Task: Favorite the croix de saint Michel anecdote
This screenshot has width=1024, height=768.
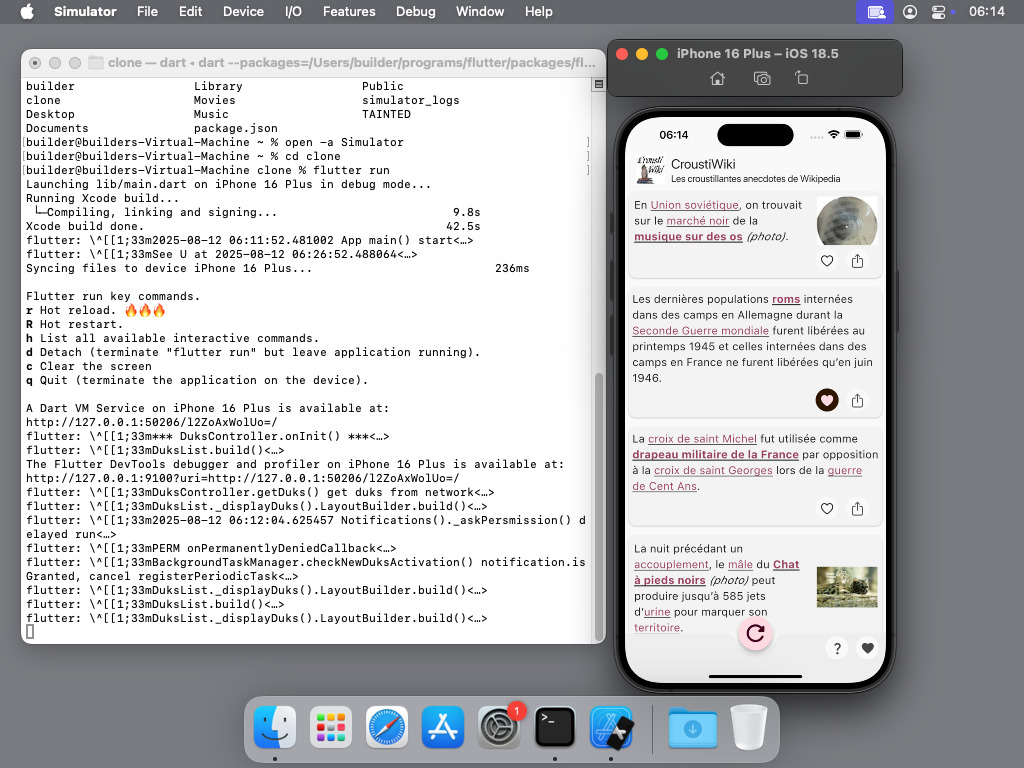Action: [826, 509]
